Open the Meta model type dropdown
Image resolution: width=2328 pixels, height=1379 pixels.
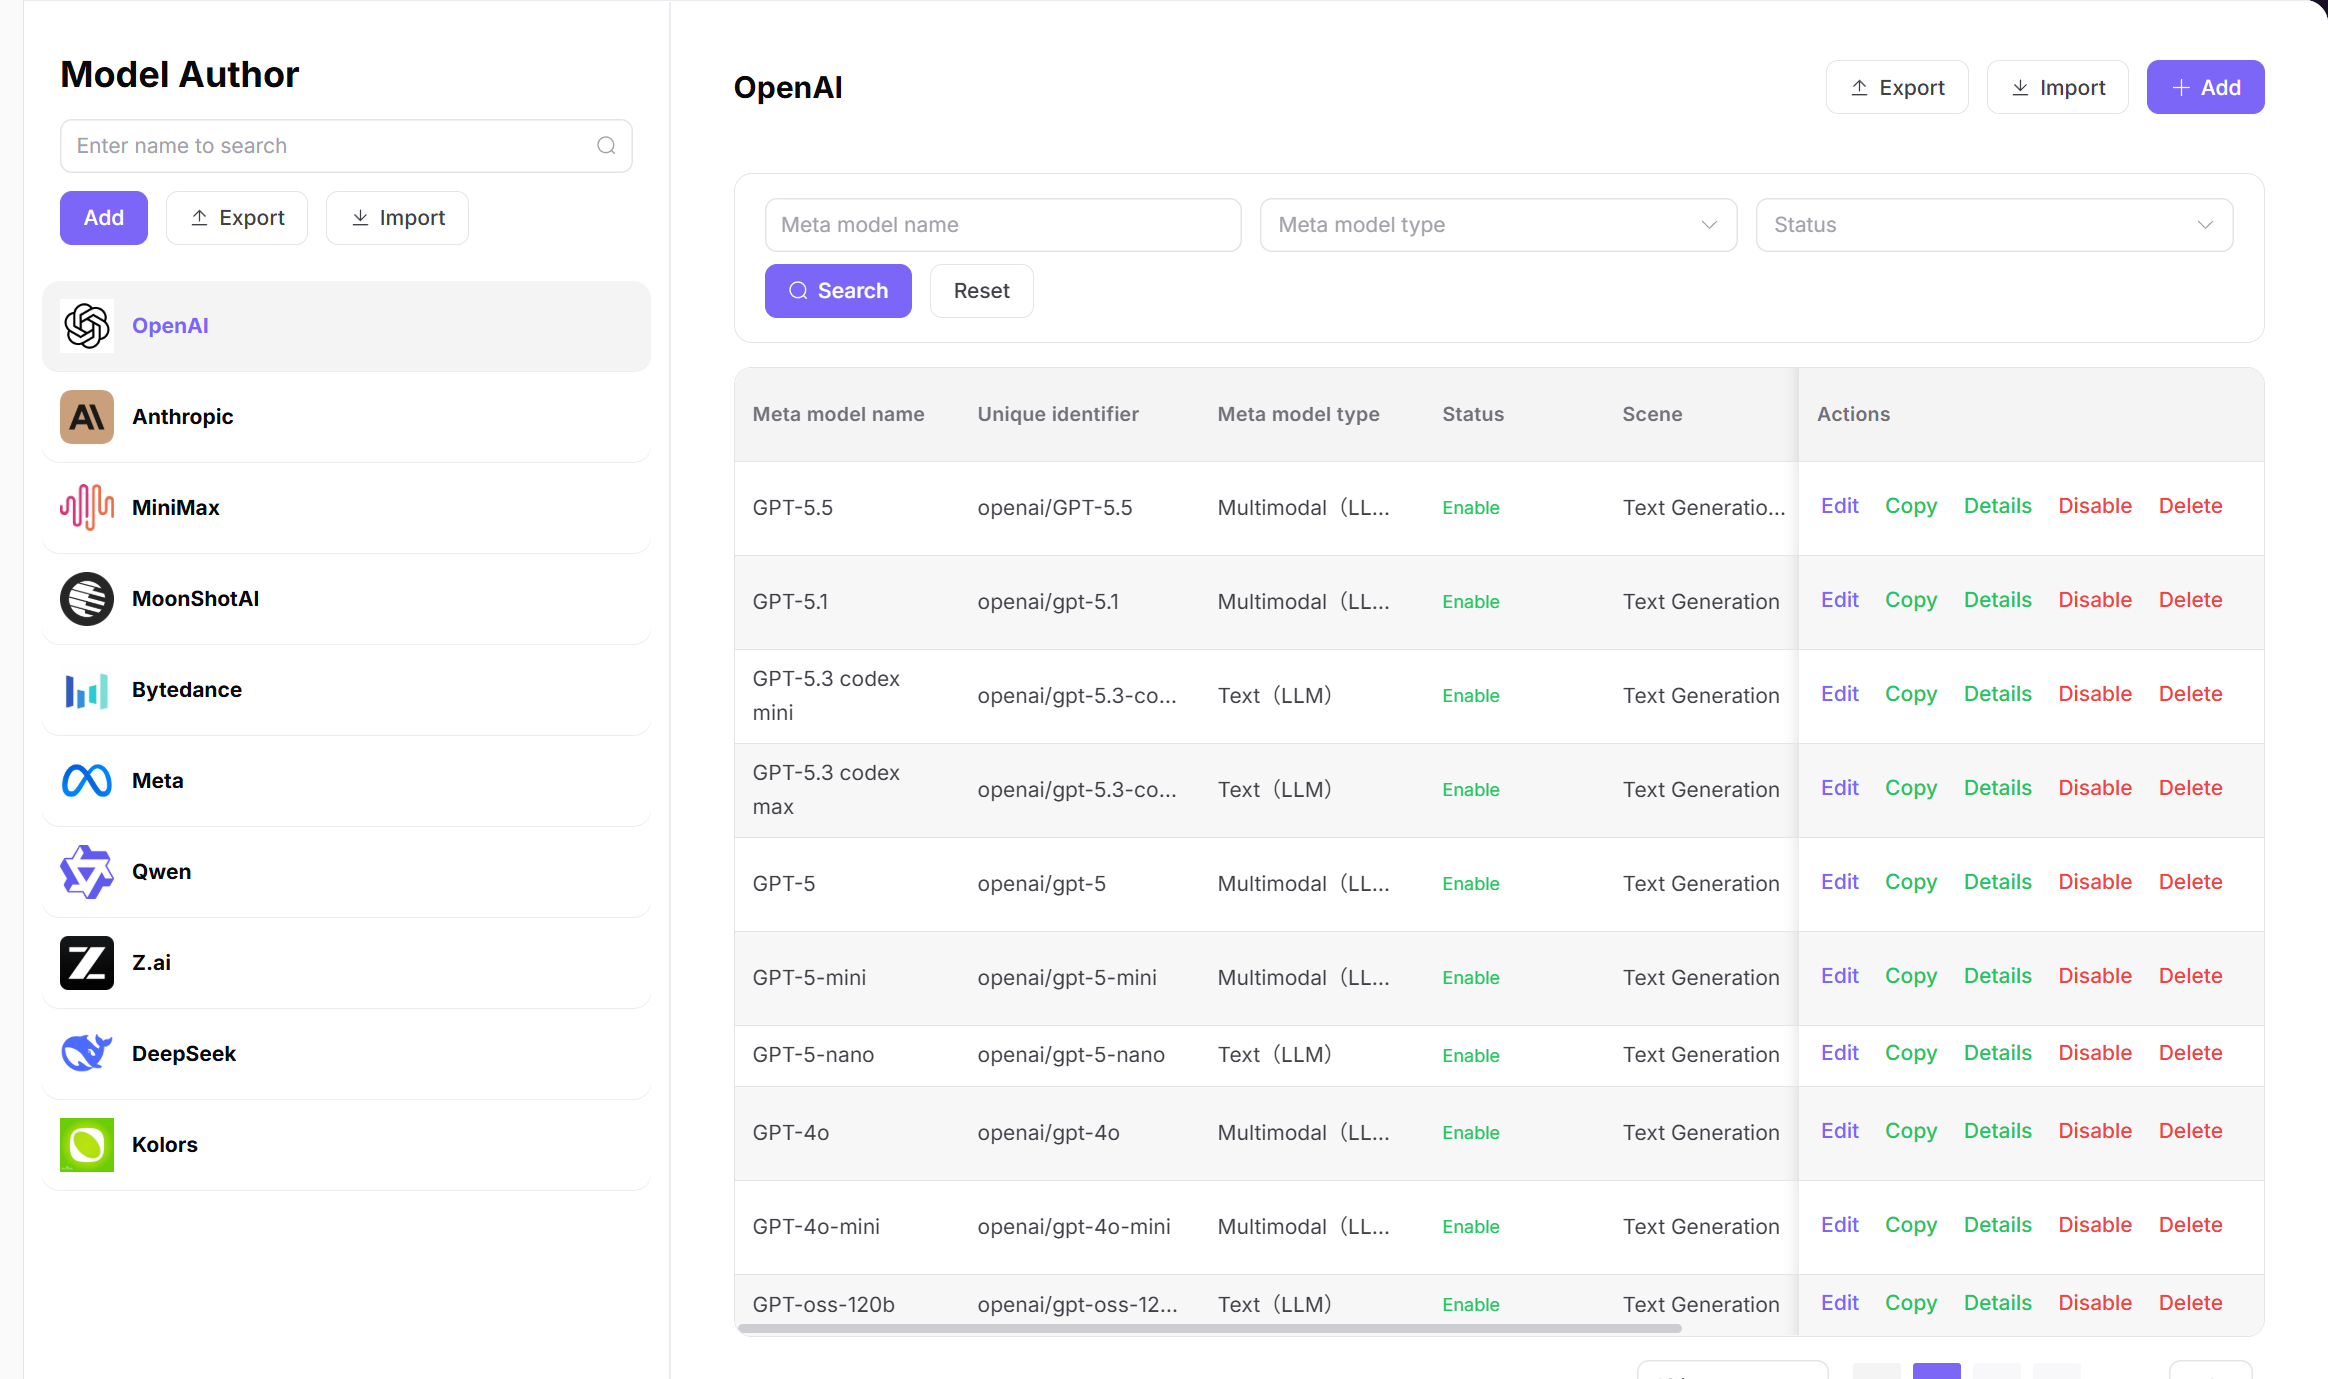(x=1499, y=225)
